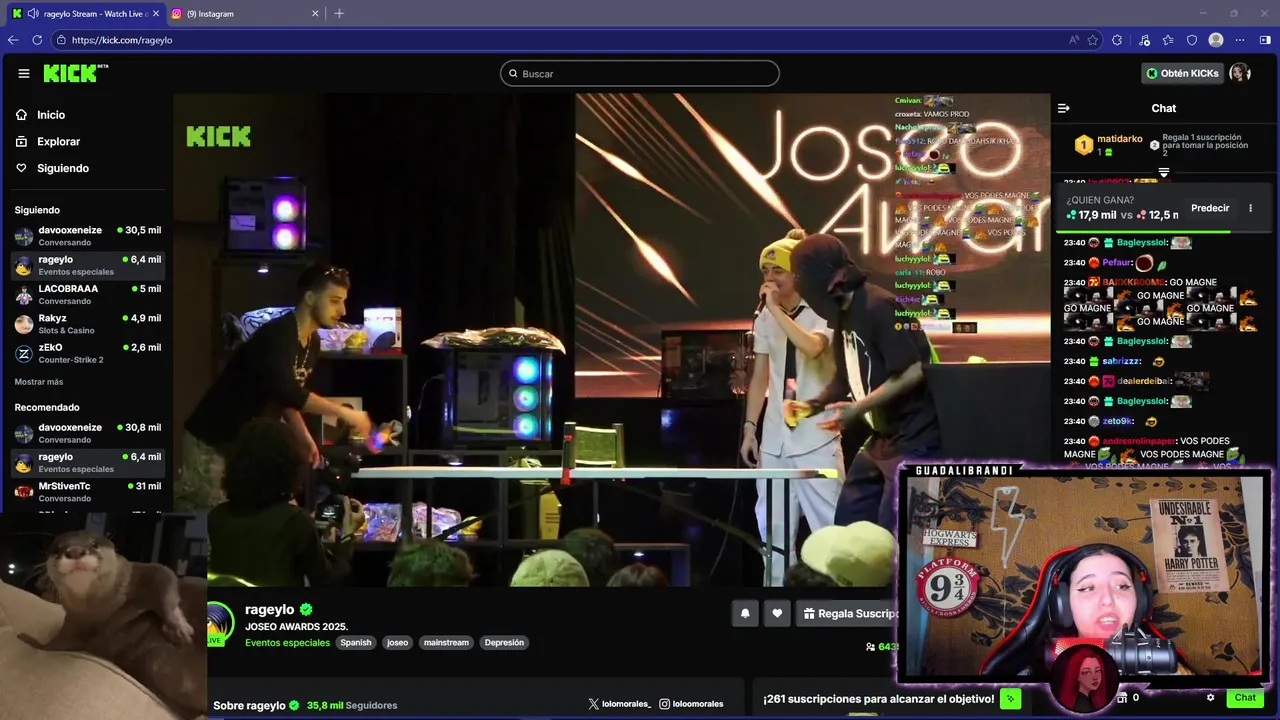Click the green subscription goal icon button
This screenshot has width=1280, height=720.
point(1011,699)
